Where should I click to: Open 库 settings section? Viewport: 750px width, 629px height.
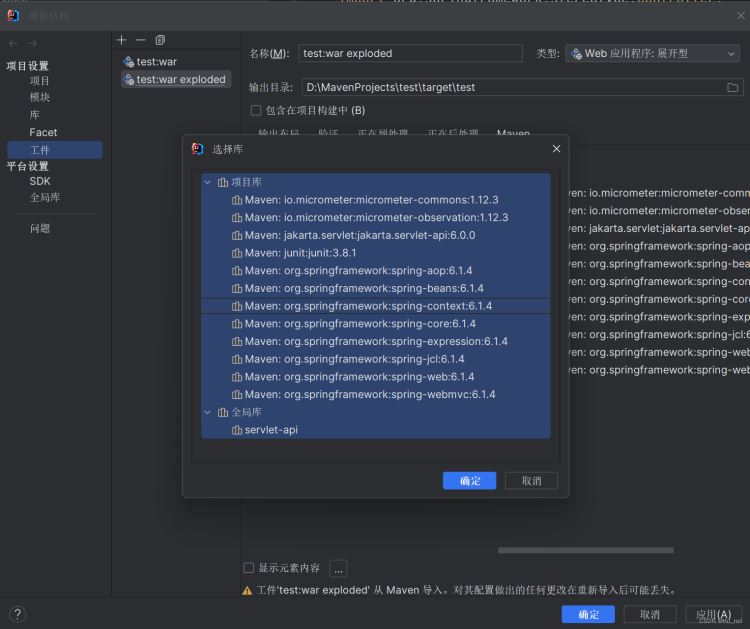click(x=34, y=115)
